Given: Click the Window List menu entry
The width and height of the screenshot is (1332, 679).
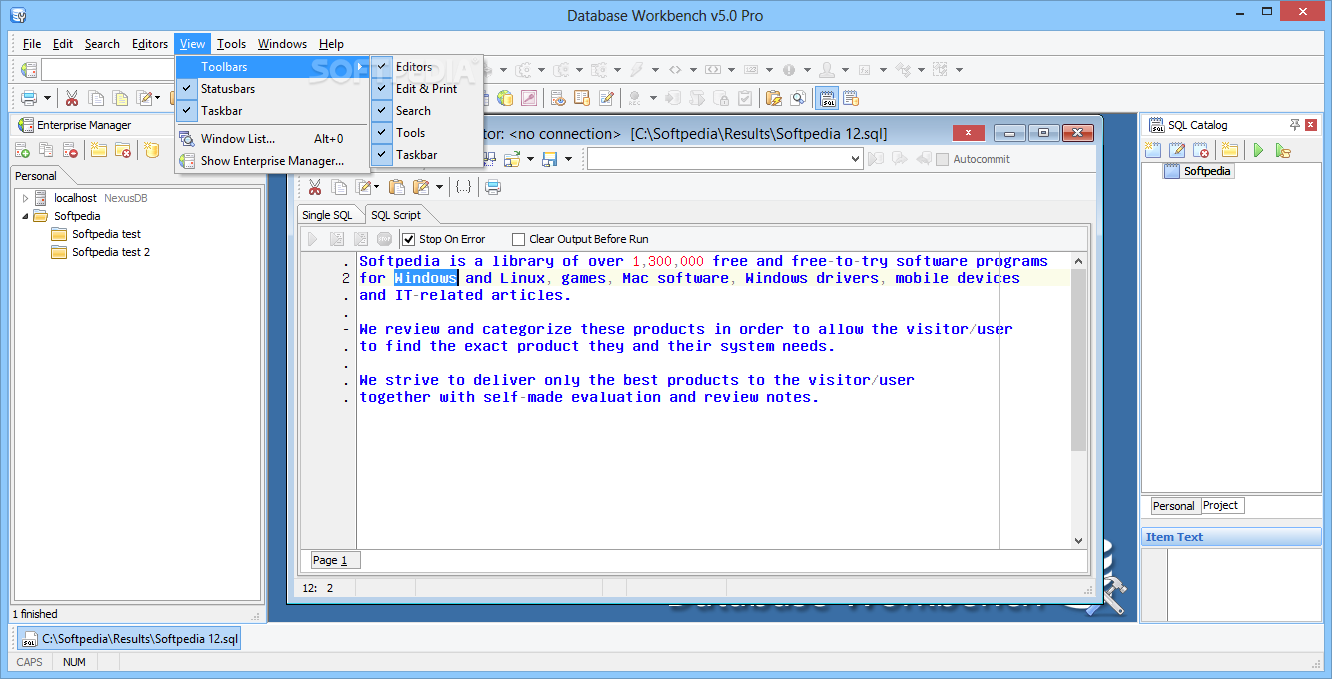Looking at the screenshot, I should click(272, 139).
